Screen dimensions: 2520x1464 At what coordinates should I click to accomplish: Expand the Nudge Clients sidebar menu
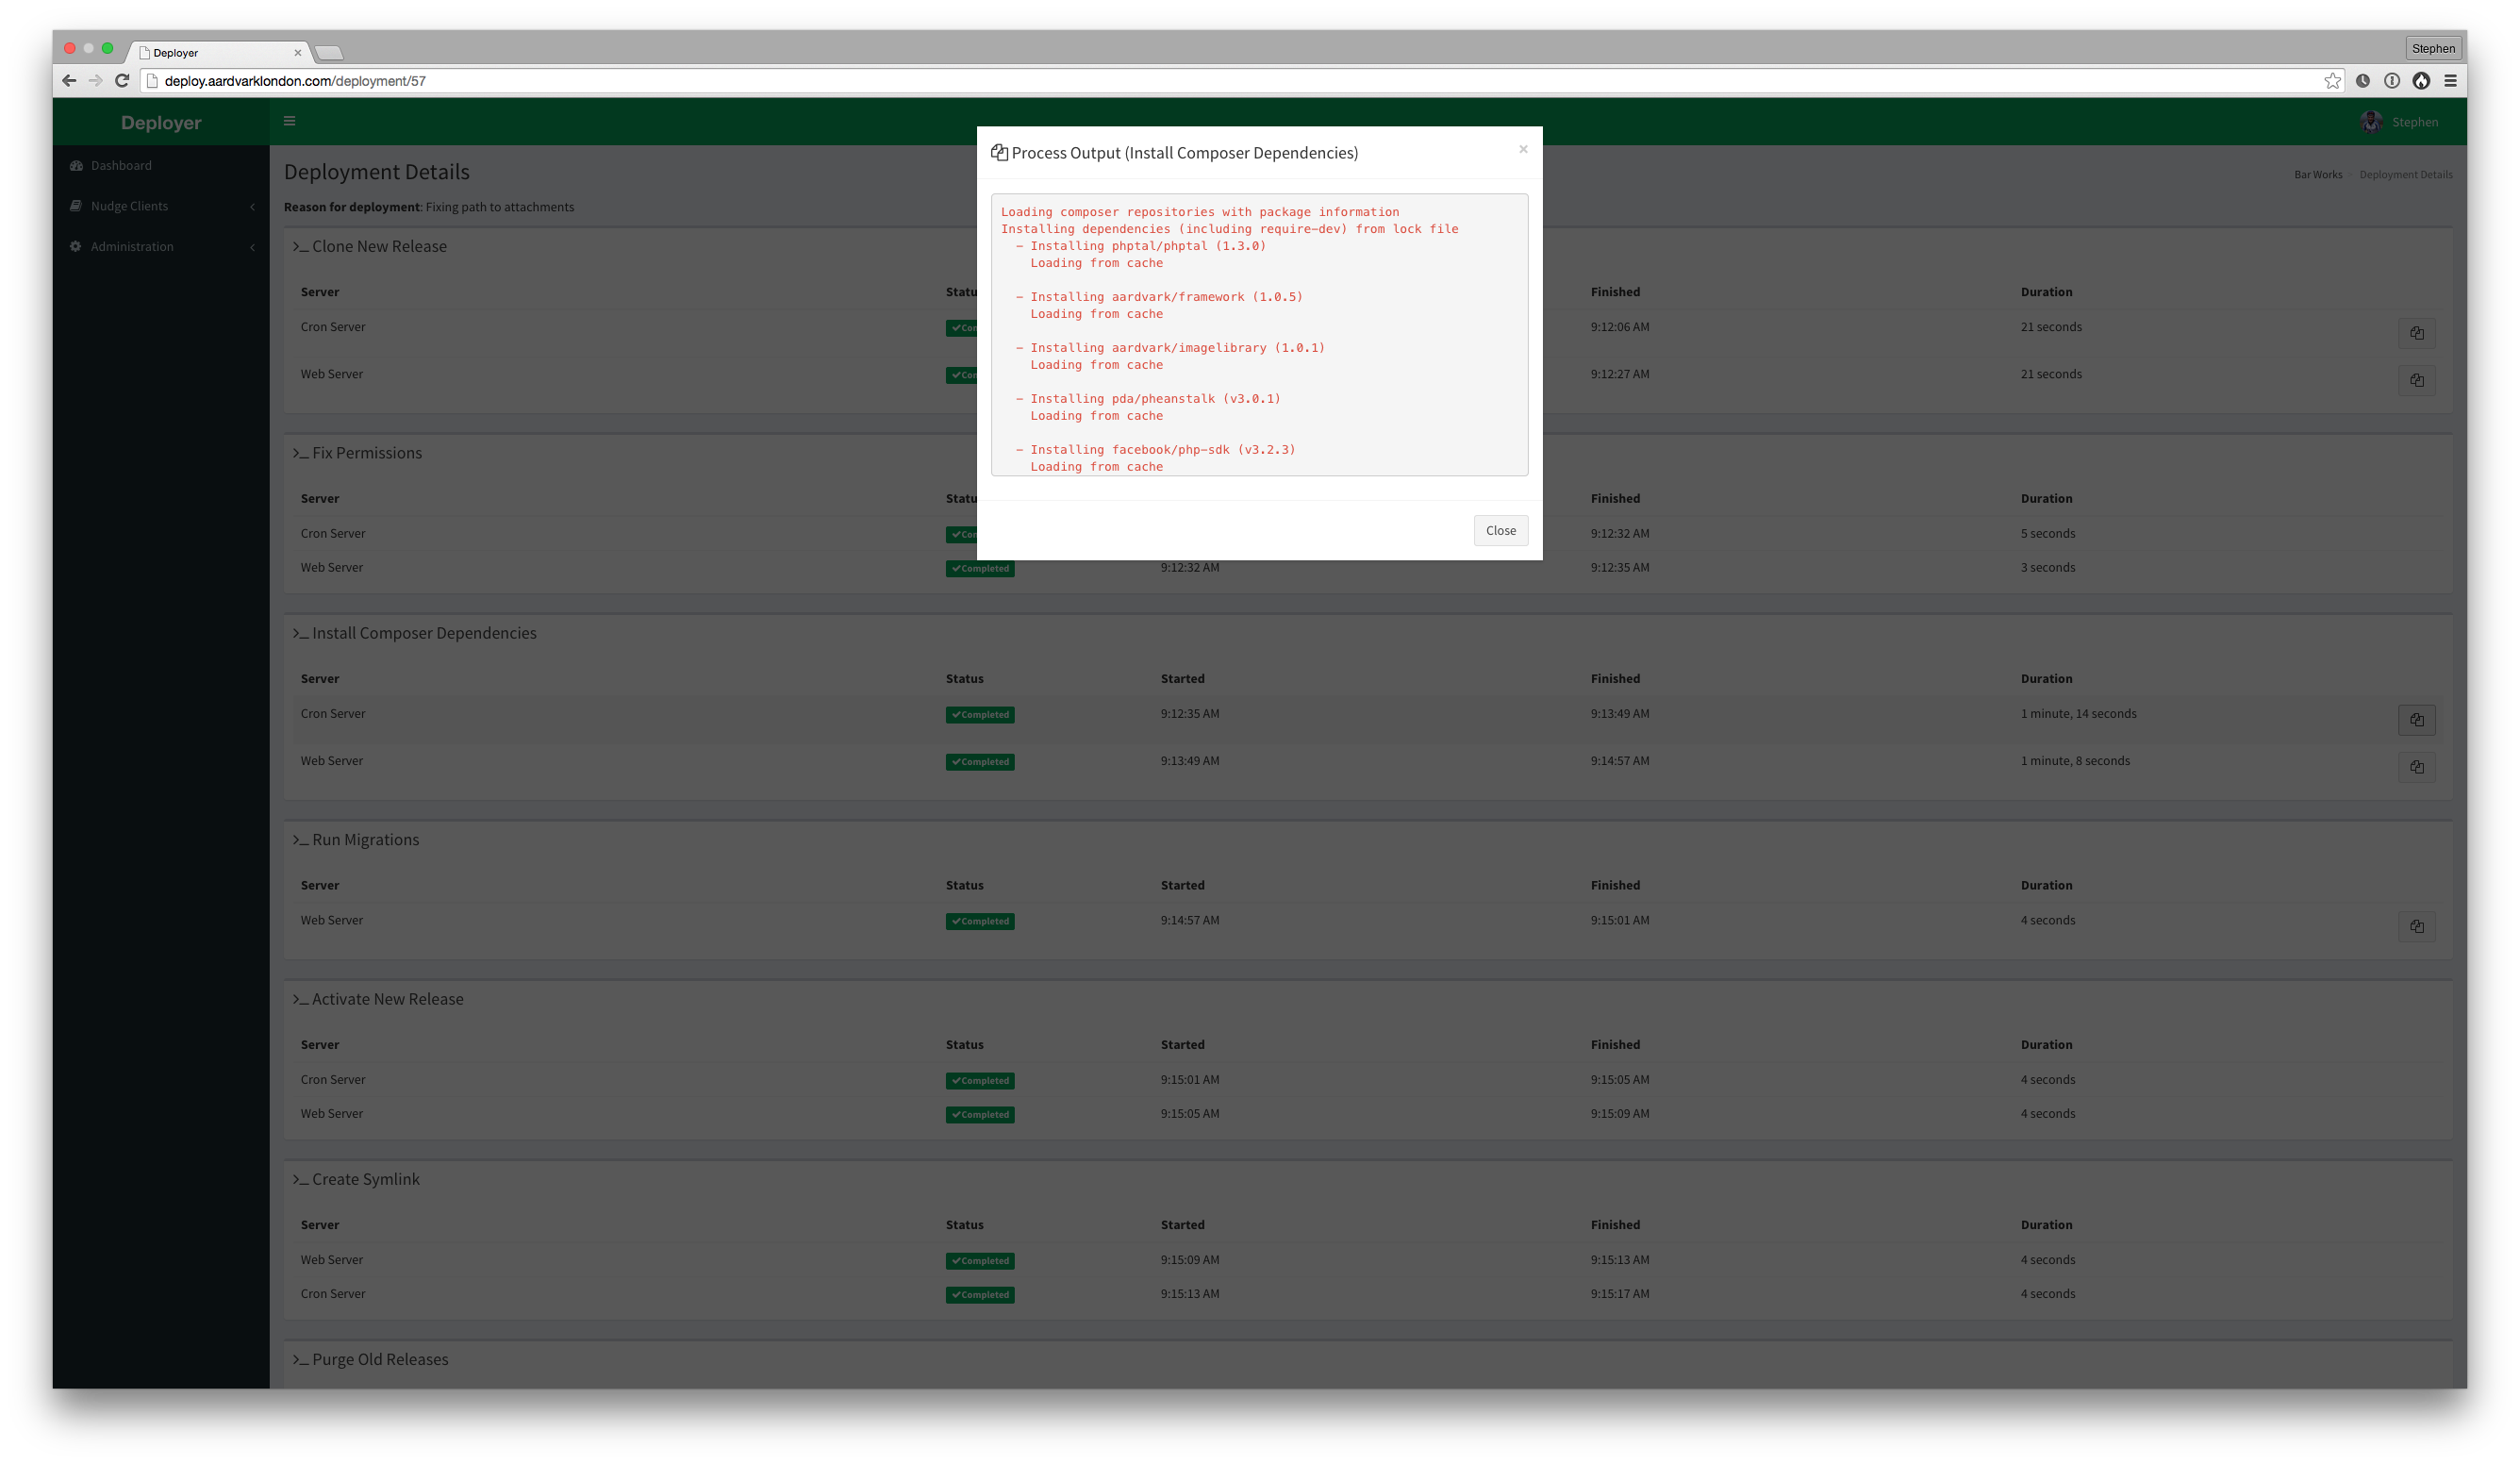point(161,206)
